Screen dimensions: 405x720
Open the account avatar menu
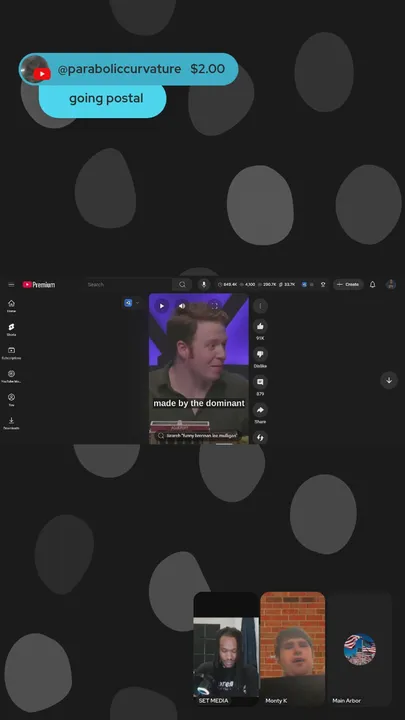click(391, 285)
